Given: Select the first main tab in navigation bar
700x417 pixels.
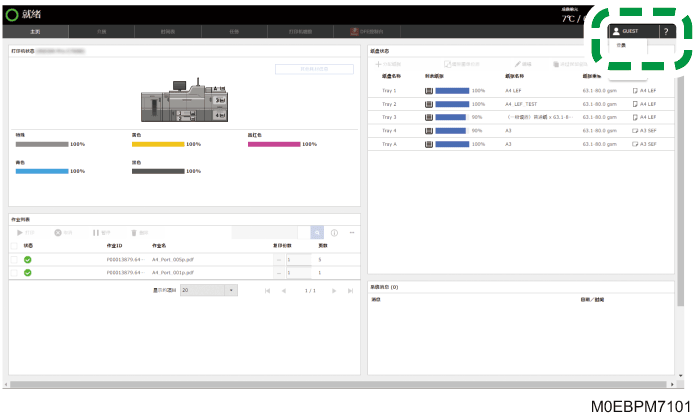Looking at the screenshot, I should pyautogui.click(x=35, y=31).
